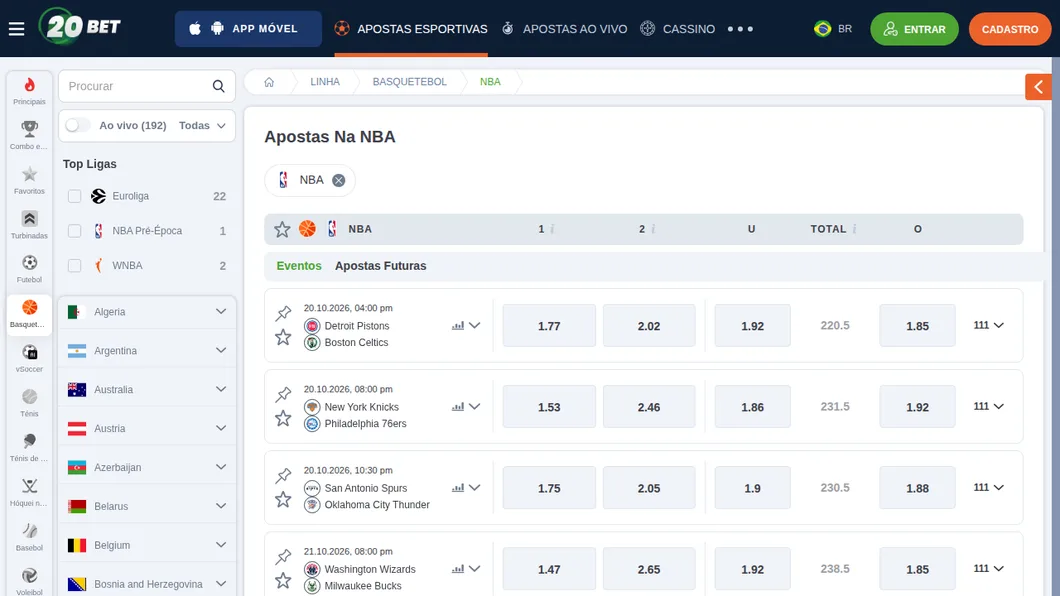Go to Basquetebol breadcrumb link
The image size is (1060, 596).
tap(410, 82)
